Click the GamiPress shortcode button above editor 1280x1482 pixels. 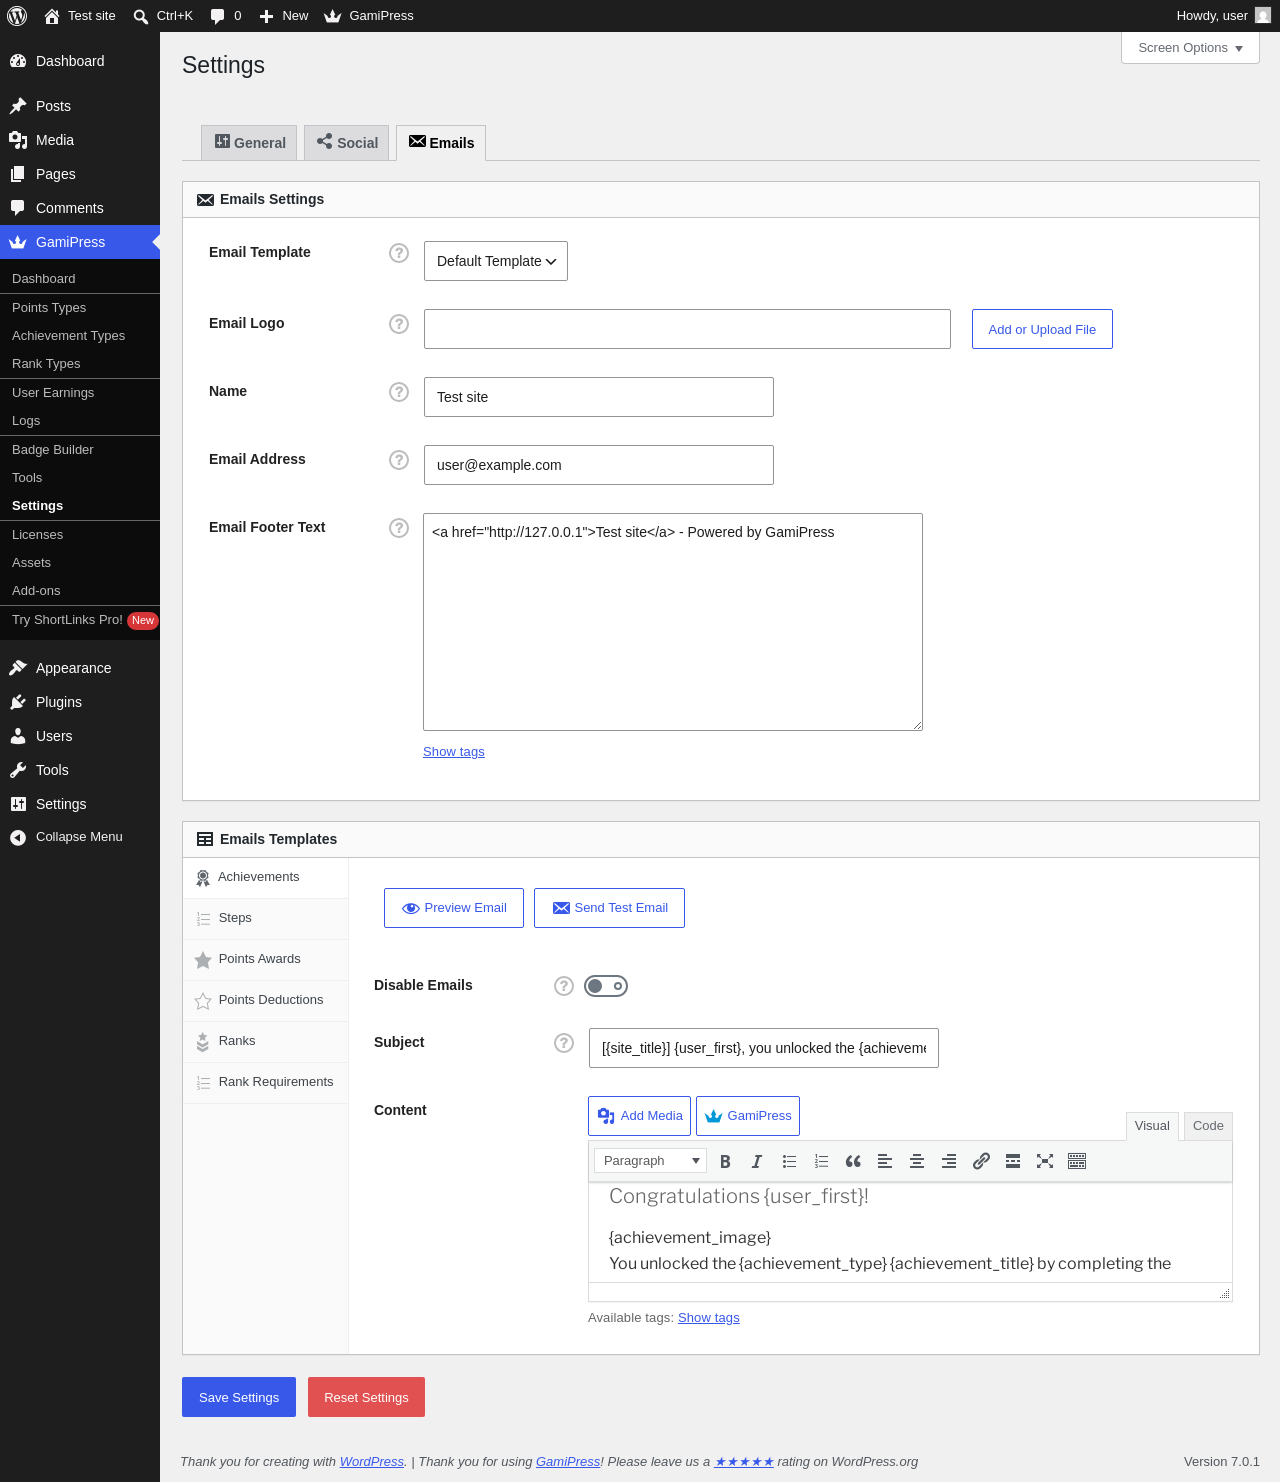(748, 1116)
